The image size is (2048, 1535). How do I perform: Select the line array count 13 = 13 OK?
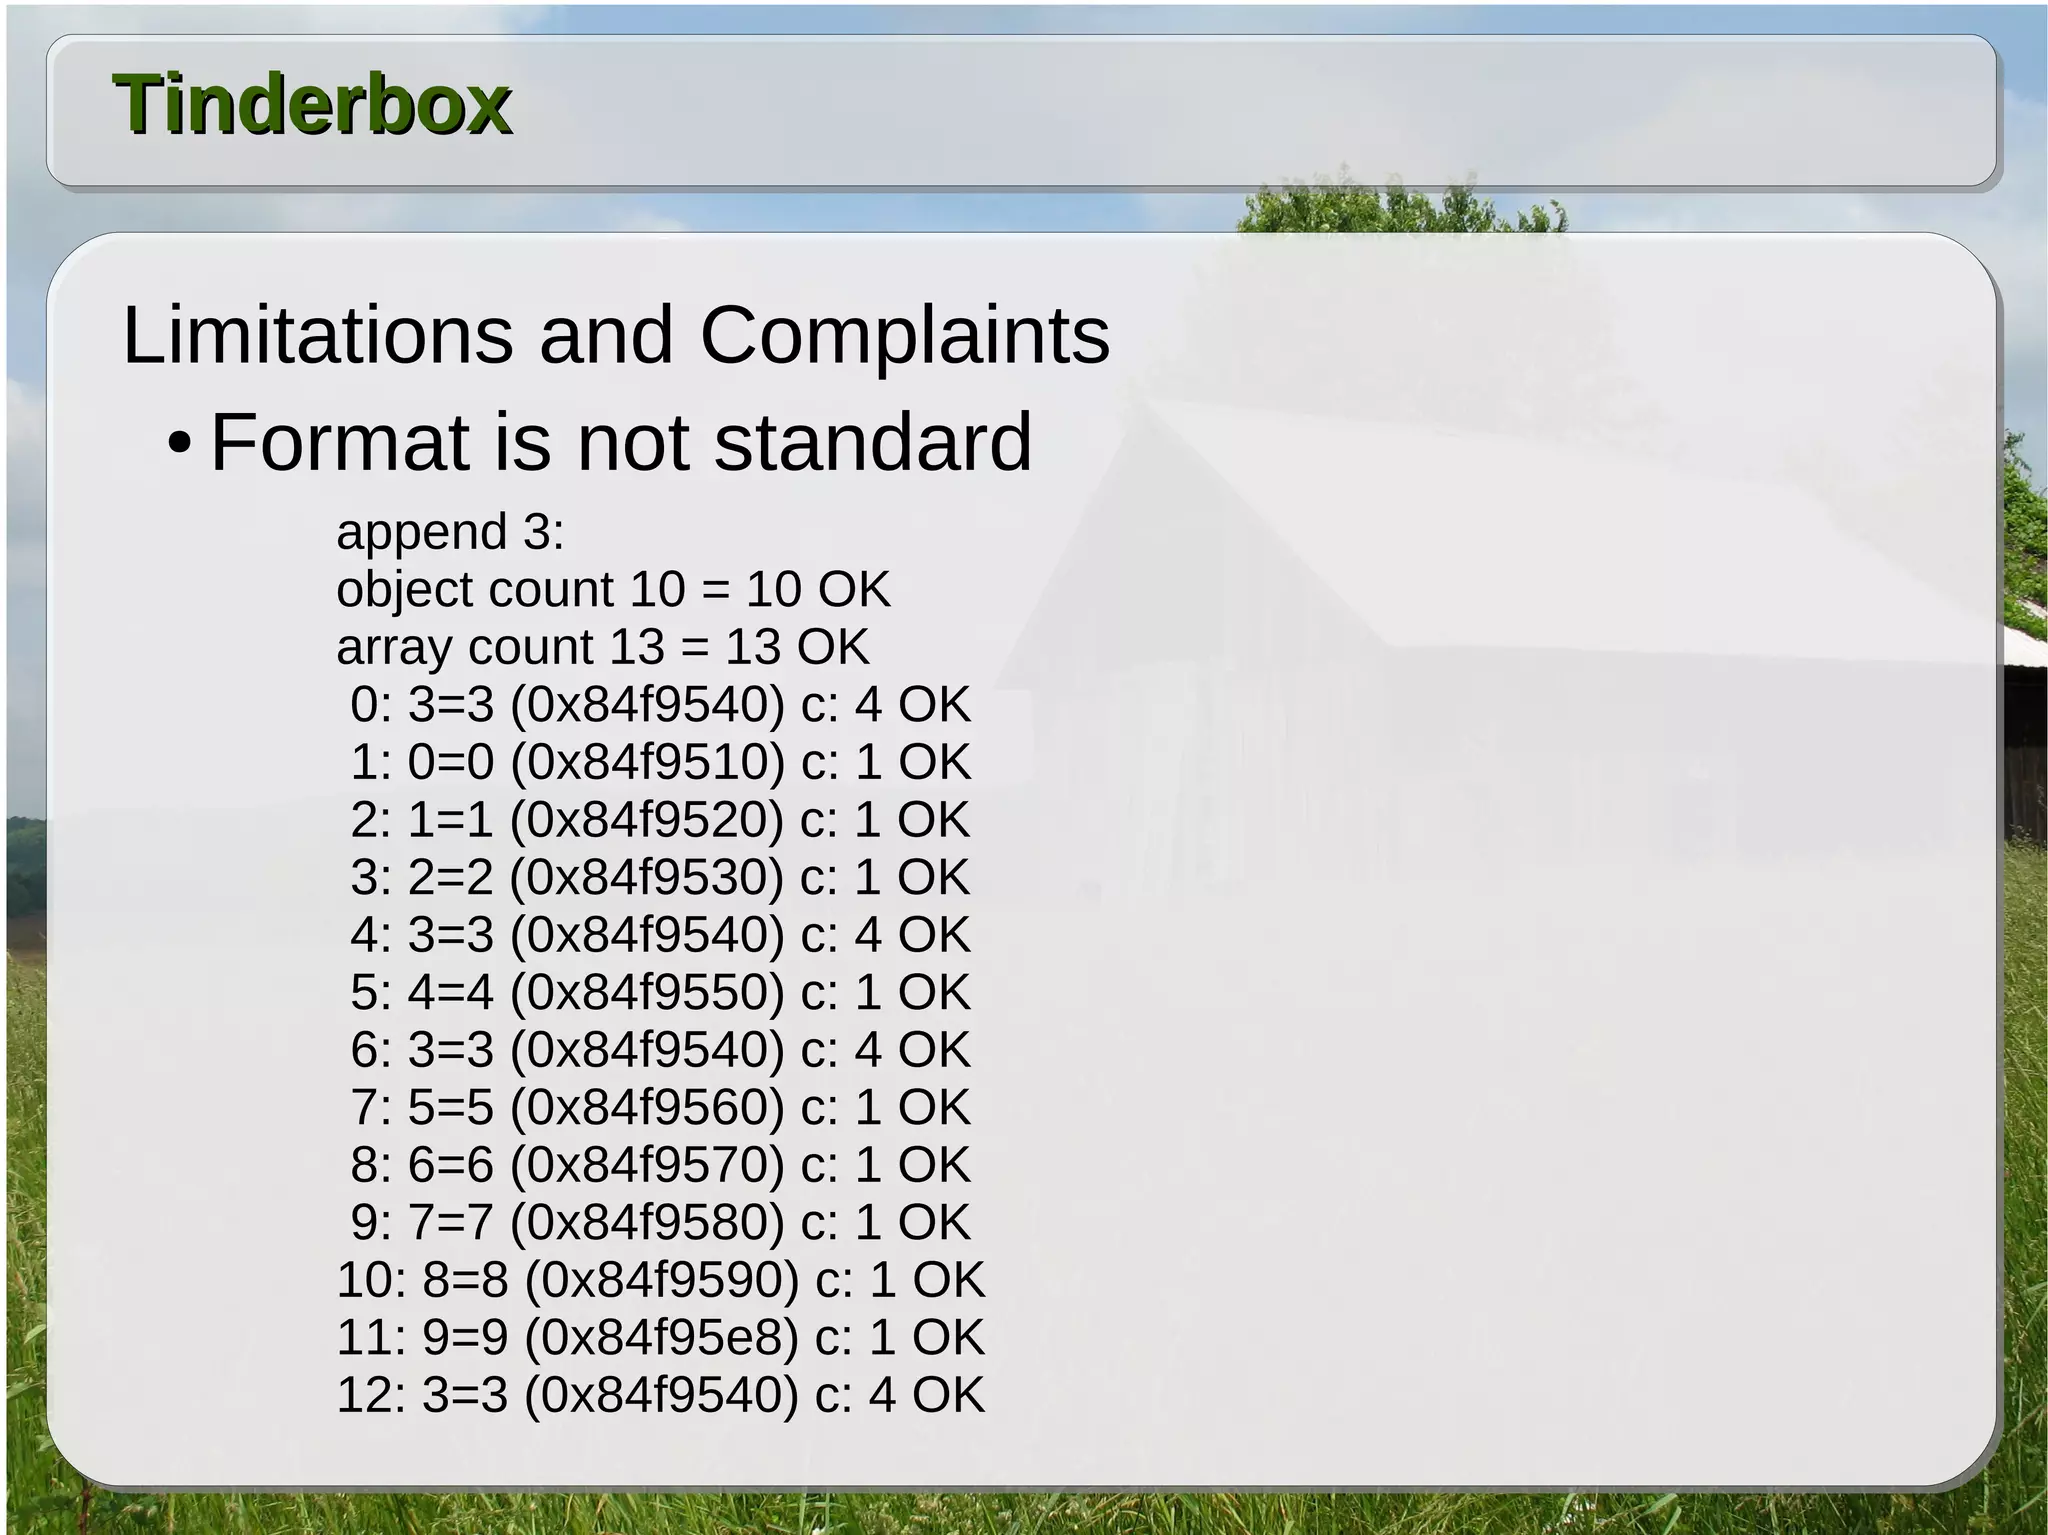click(x=603, y=647)
